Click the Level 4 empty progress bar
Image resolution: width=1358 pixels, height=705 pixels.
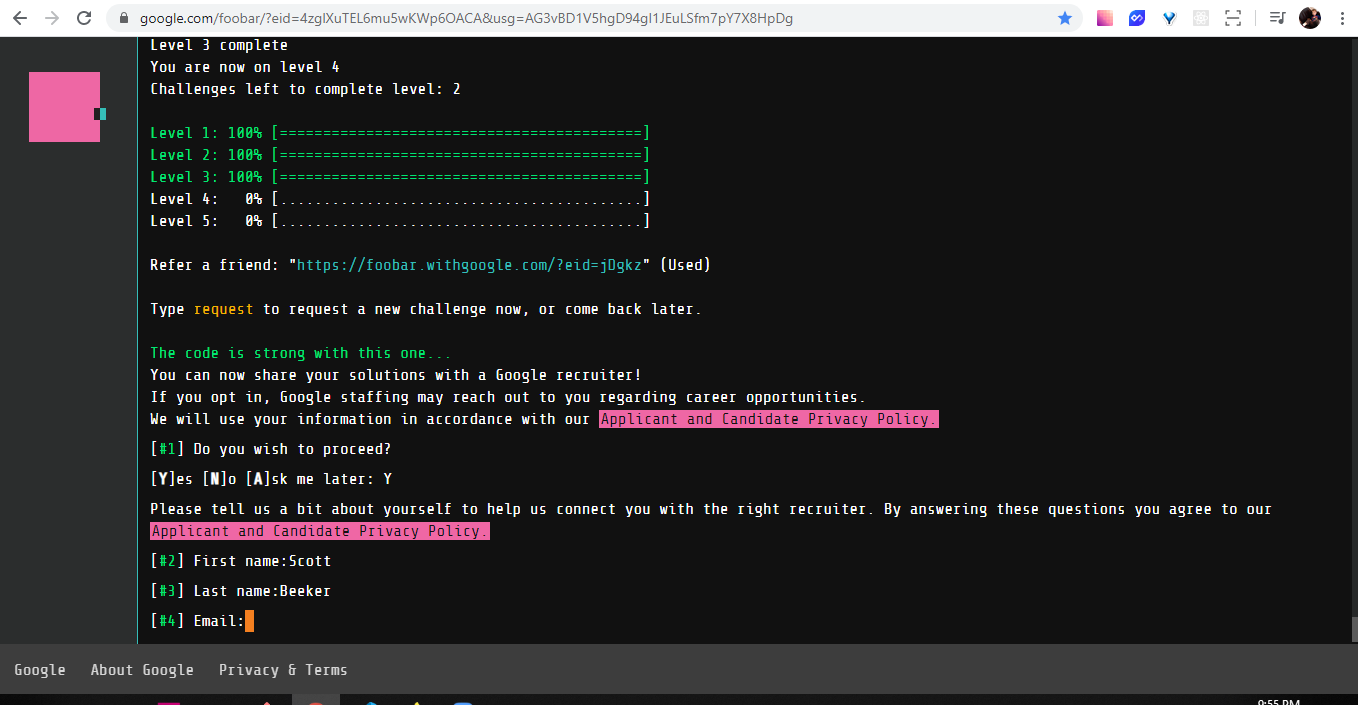tap(460, 199)
